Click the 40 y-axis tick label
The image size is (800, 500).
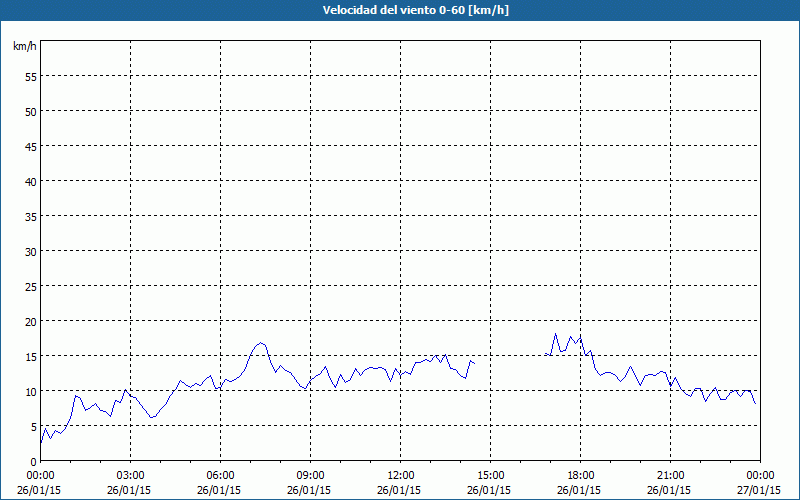tap(30, 181)
